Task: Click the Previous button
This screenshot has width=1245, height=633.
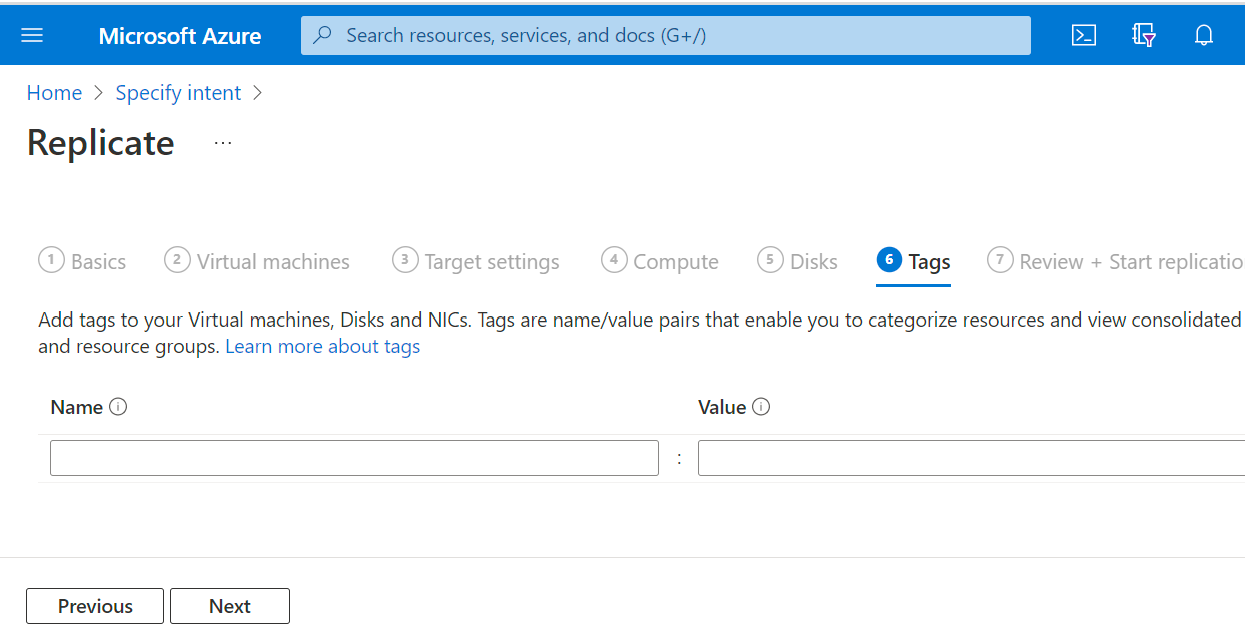Action: tap(95, 606)
